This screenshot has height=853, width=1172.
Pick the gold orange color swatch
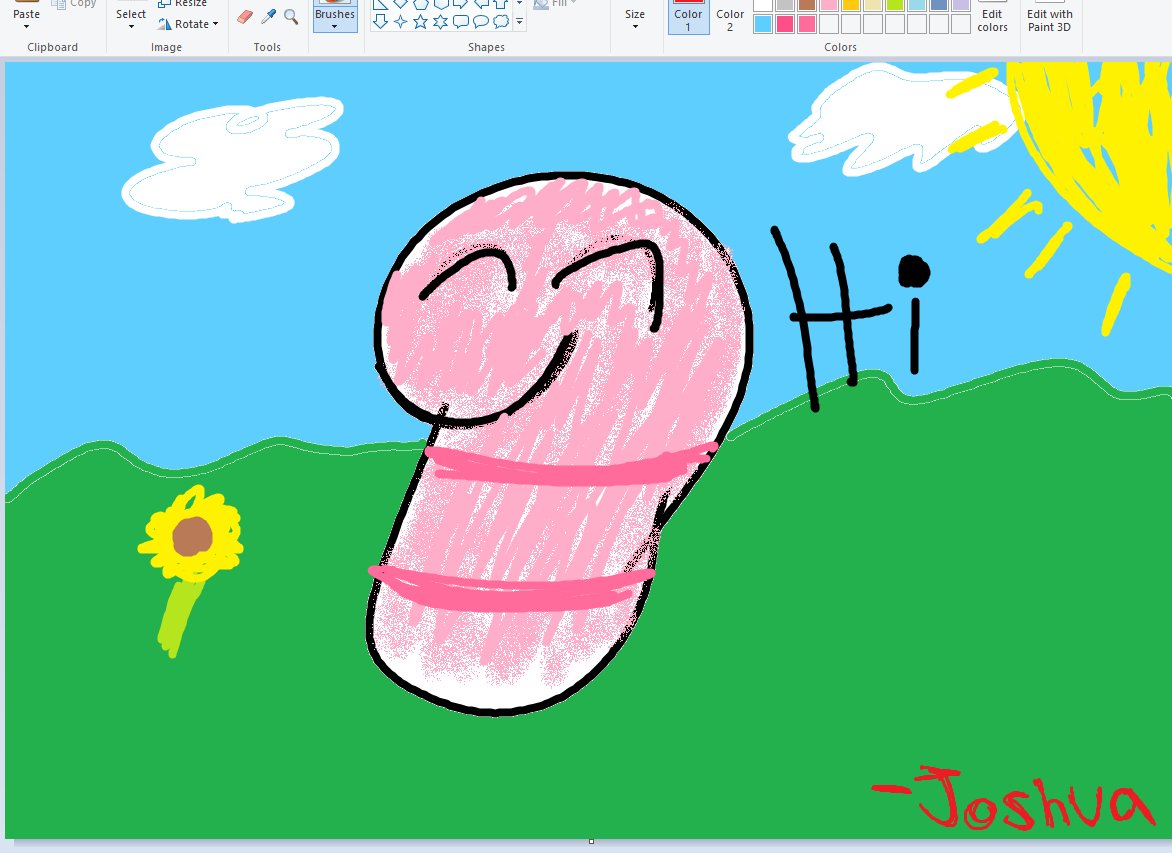tap(851, 5)
